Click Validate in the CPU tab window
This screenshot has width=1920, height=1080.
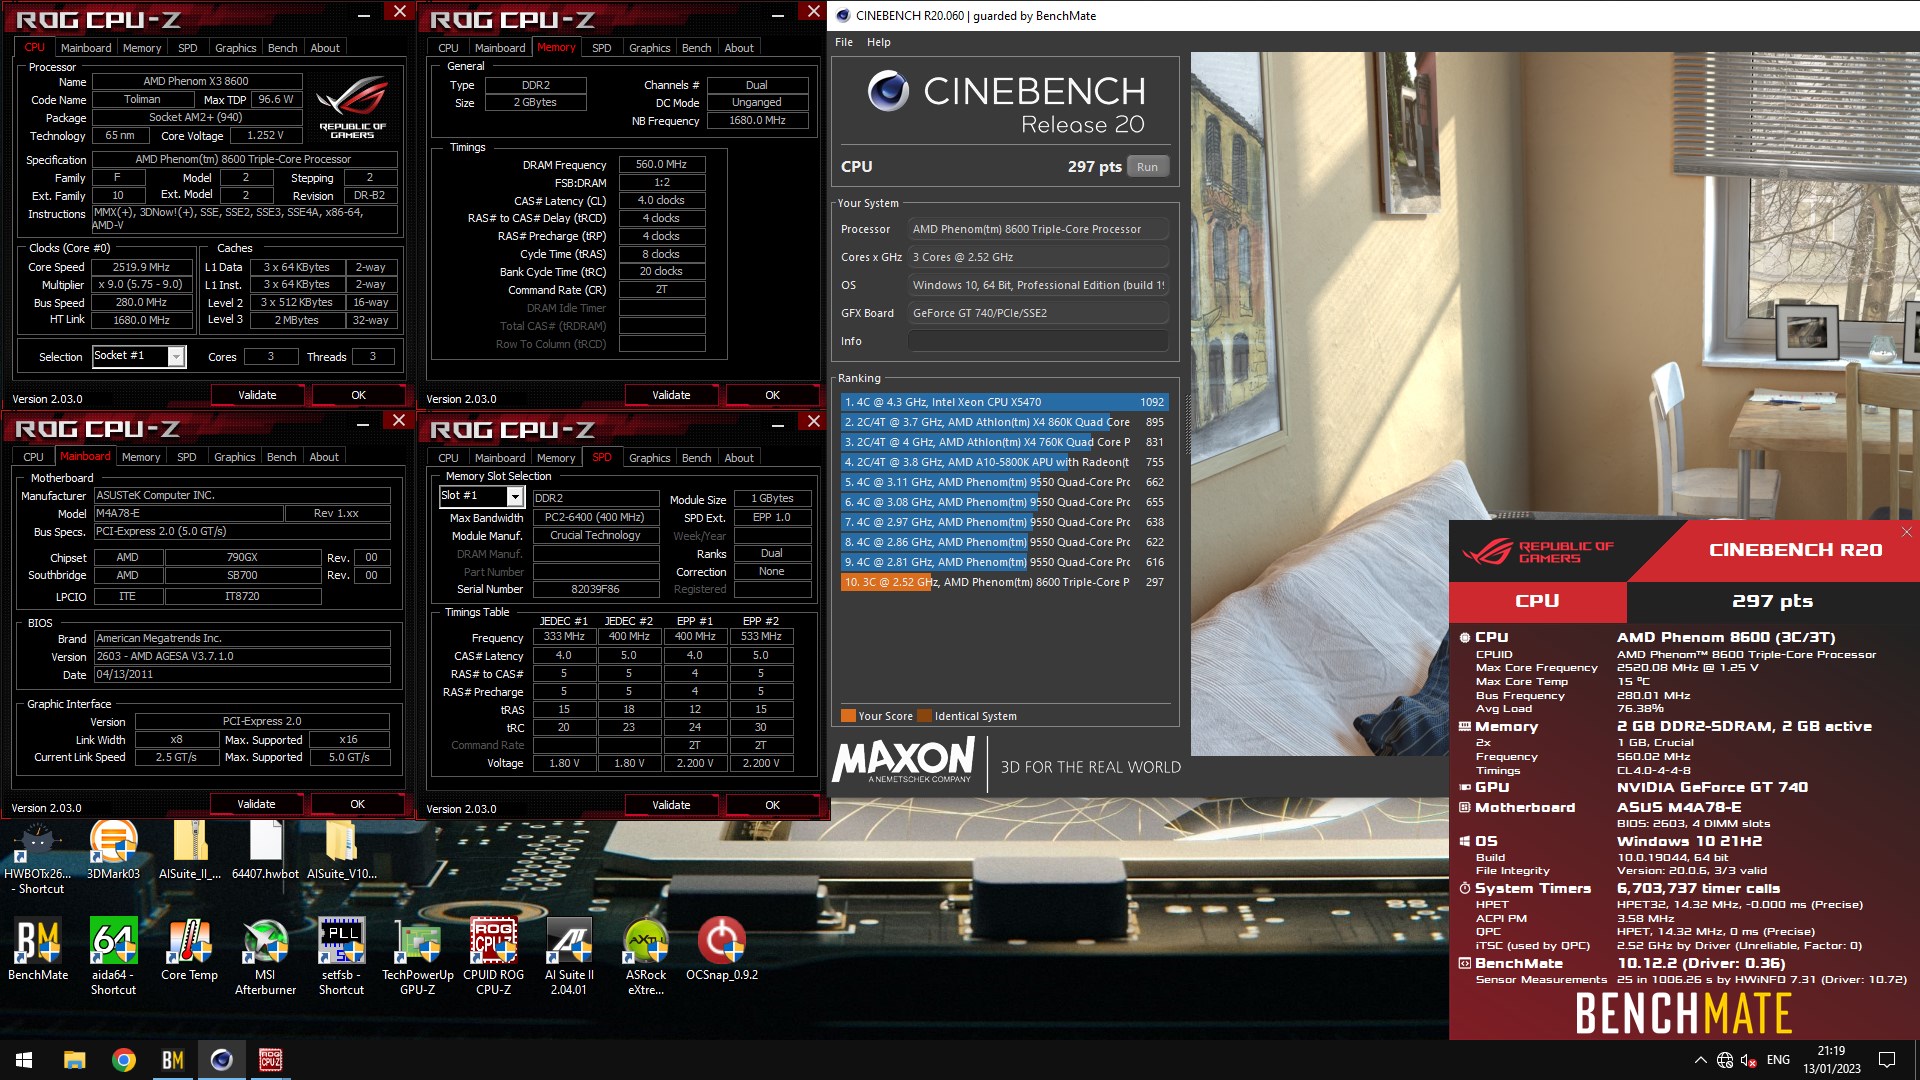(x=257, y=395)
